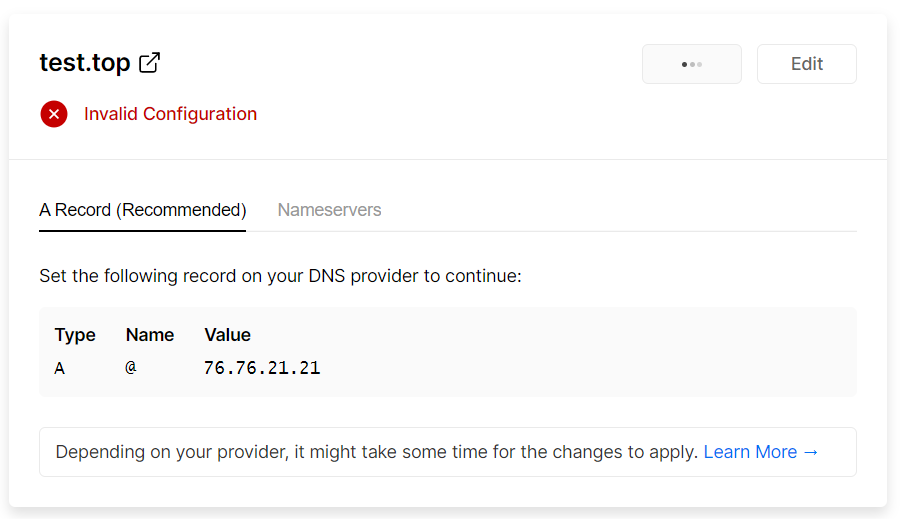Click the @ name value
901x519 pixels.
131,368
